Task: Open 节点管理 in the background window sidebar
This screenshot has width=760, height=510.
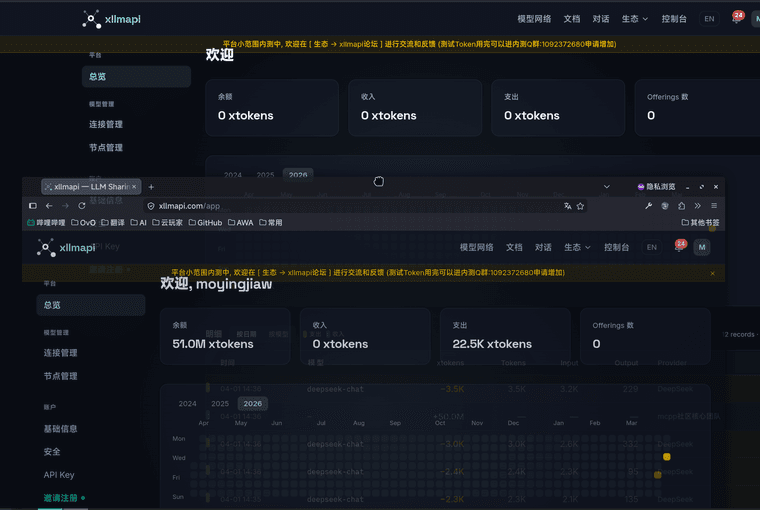Action: [106, 148]
